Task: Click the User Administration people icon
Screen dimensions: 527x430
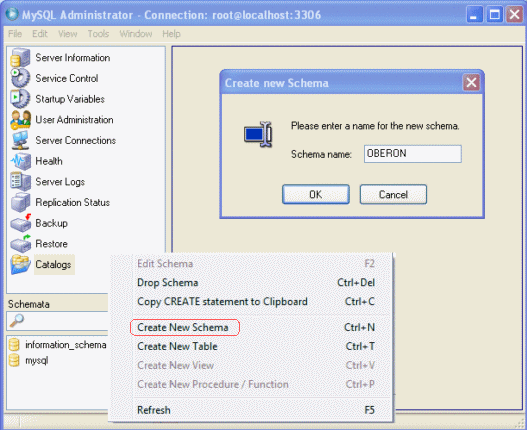Action: 21,120
